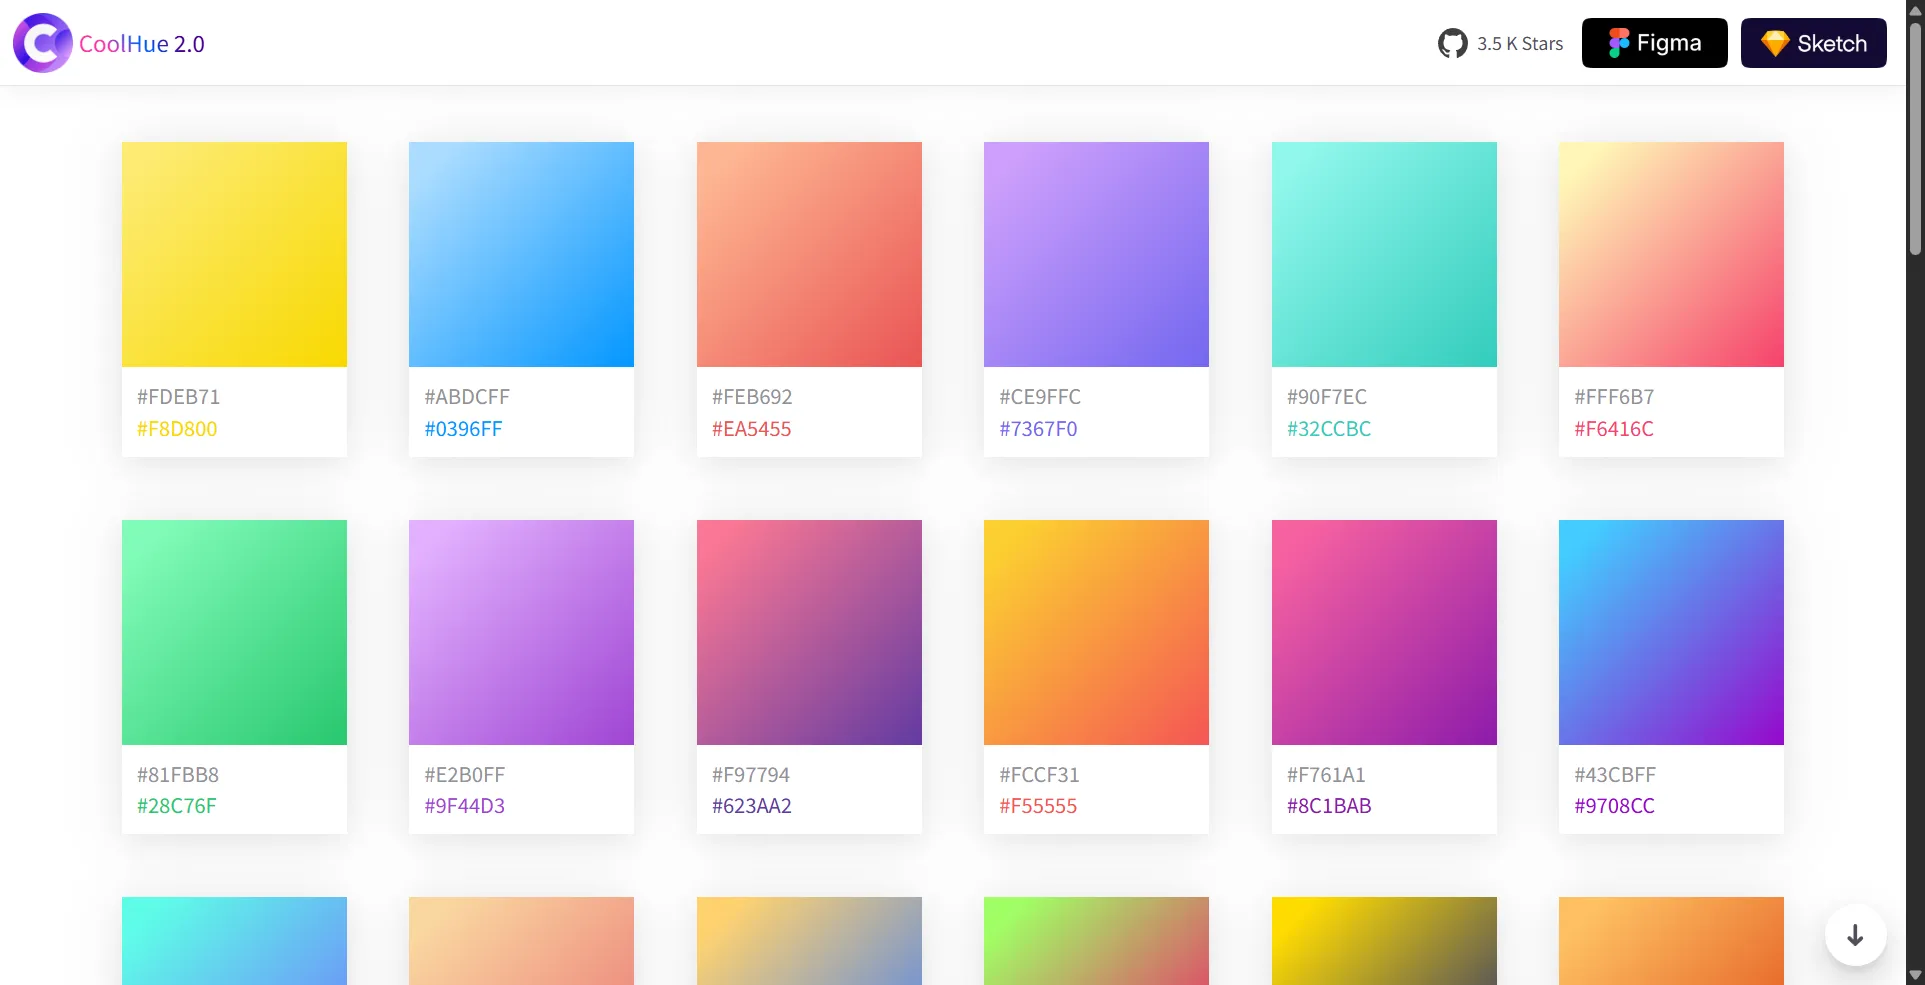Select the magenta #F761A1 gradient swatch

[1384, 632]
